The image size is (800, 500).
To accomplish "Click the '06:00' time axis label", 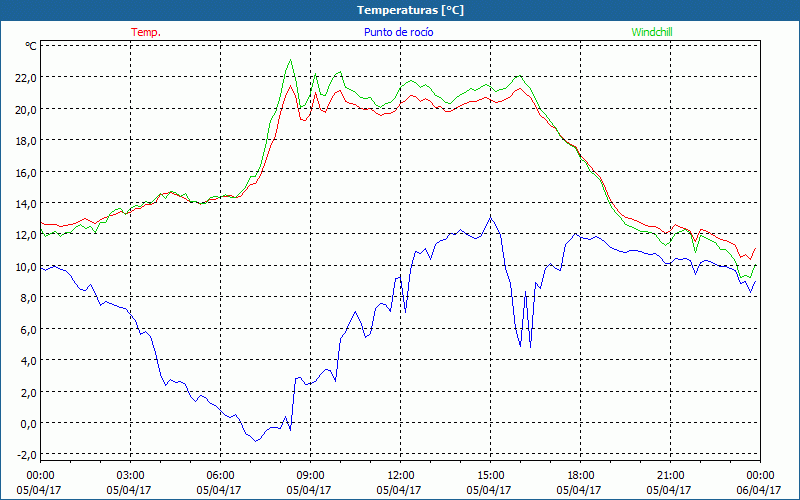I will coord(220,476).
